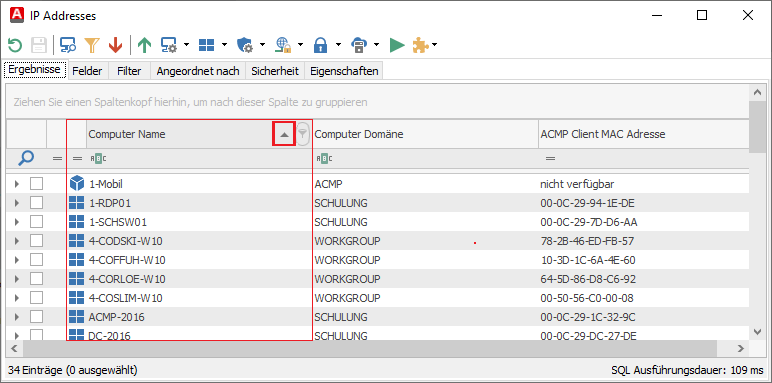Tick the checkbox for 4-CODSKI-W10

(36, 241)
